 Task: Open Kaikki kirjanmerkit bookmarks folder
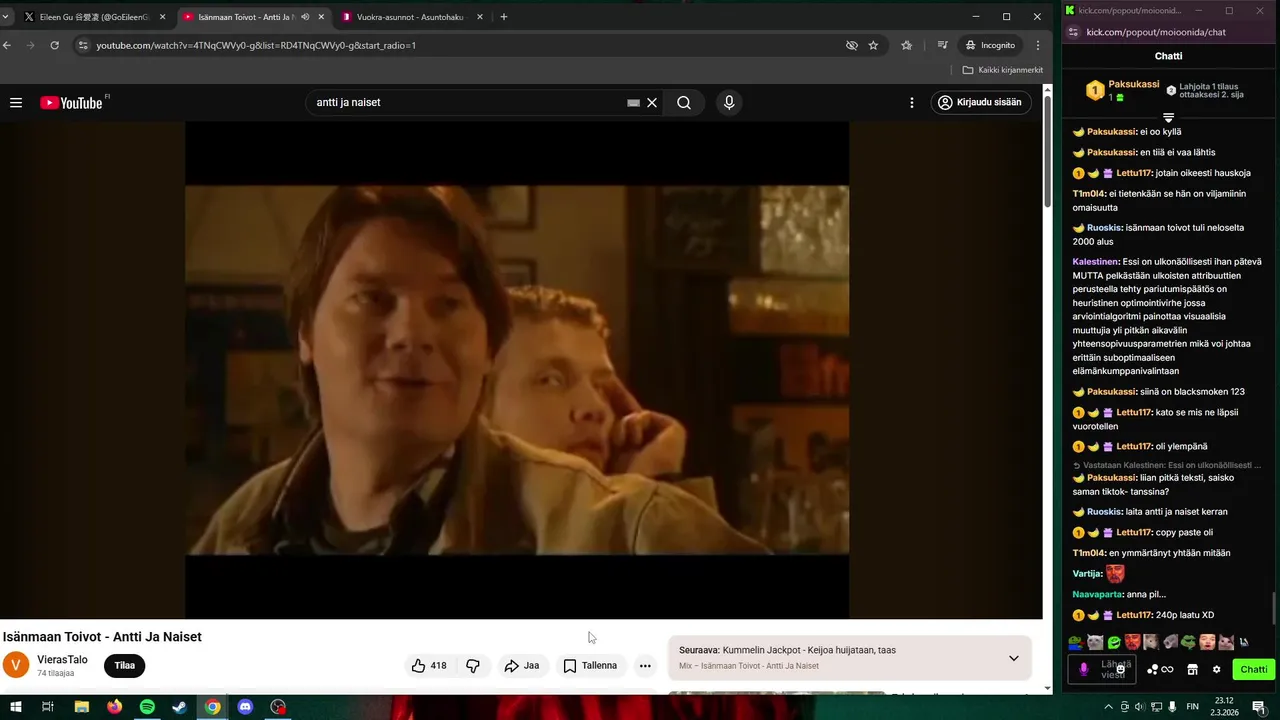[1002, 70]
